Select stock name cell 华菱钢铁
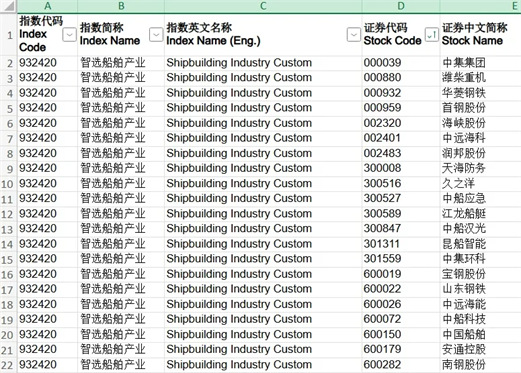Image resolution: width=521 pixels, height=373 pixels. point(480,93)
